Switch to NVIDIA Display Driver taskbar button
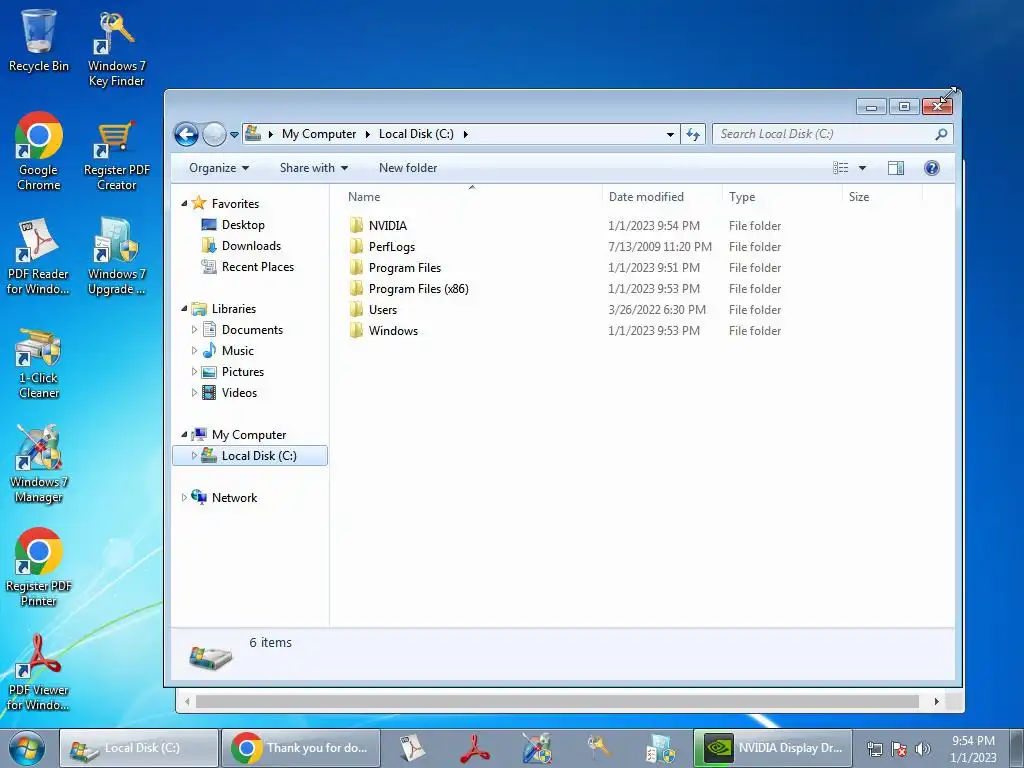1024x768 pixels. [x=773, y=748]
